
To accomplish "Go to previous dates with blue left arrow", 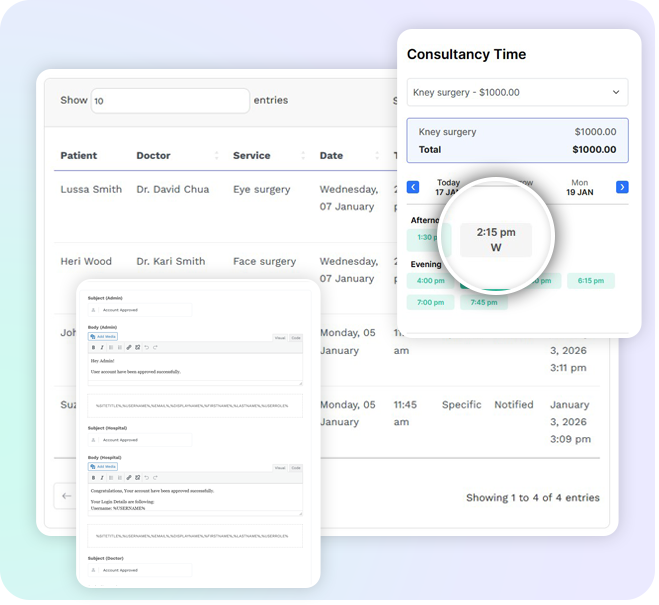I will pos(413,187).
